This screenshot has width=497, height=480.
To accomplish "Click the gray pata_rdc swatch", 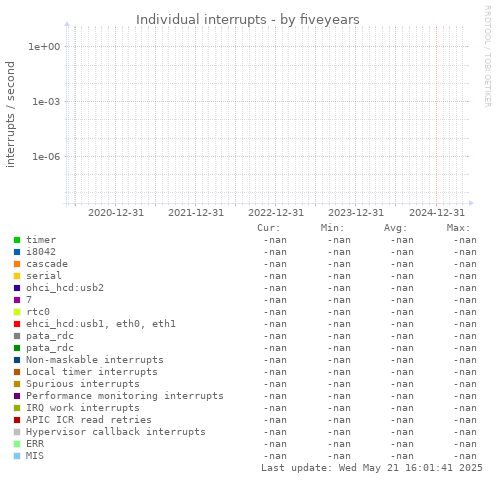I will 17,336.
